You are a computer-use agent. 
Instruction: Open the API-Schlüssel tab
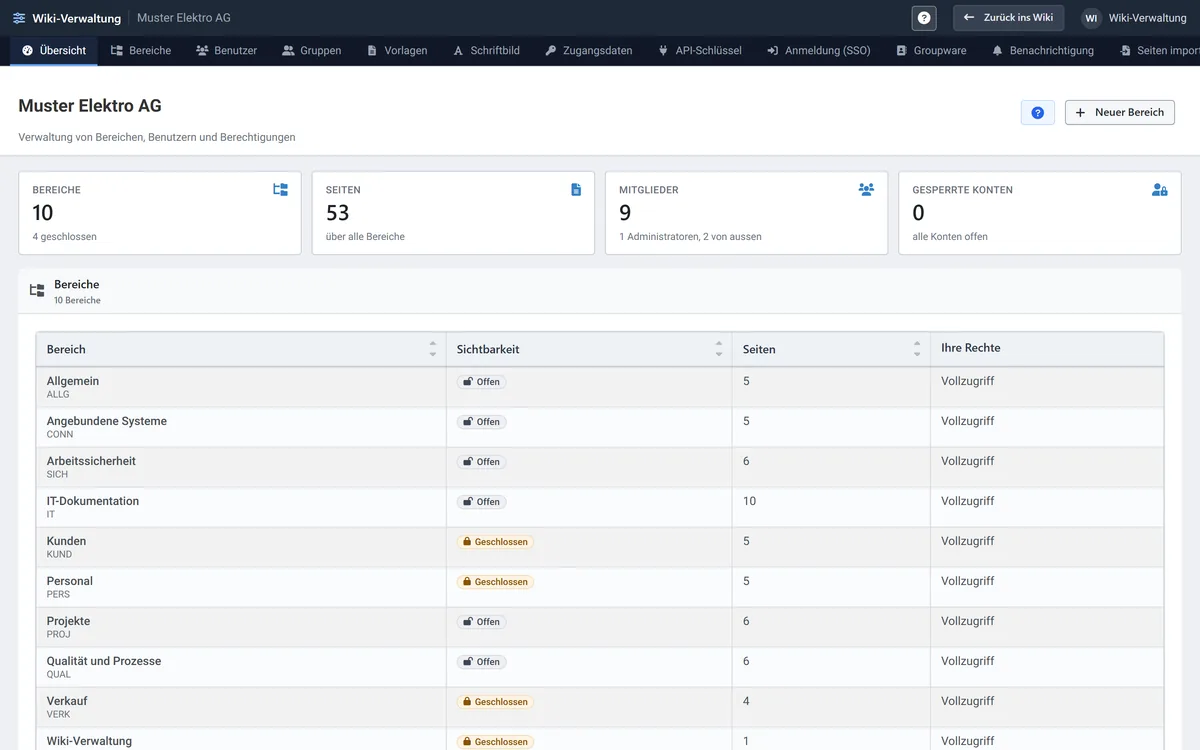699,50
